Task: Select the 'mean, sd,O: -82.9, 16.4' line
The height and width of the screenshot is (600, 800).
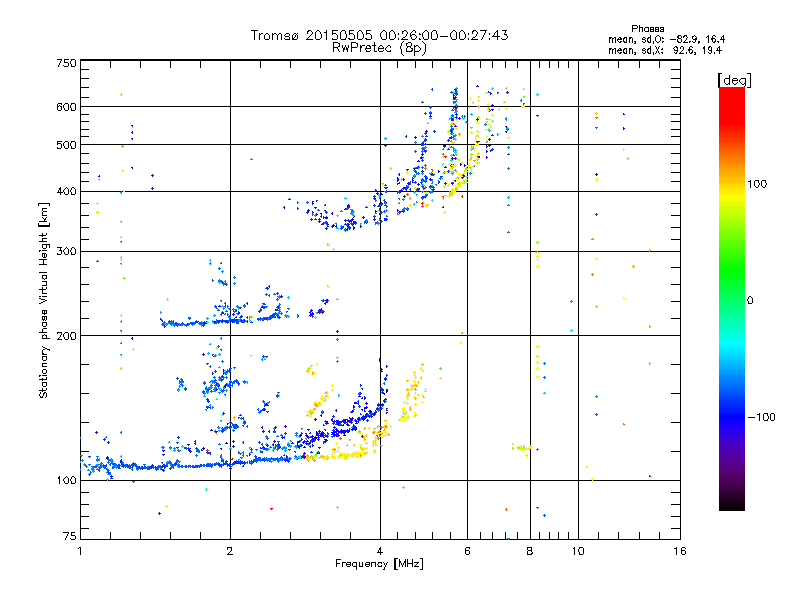Action: pyautogui.click(x=666, y=39)
